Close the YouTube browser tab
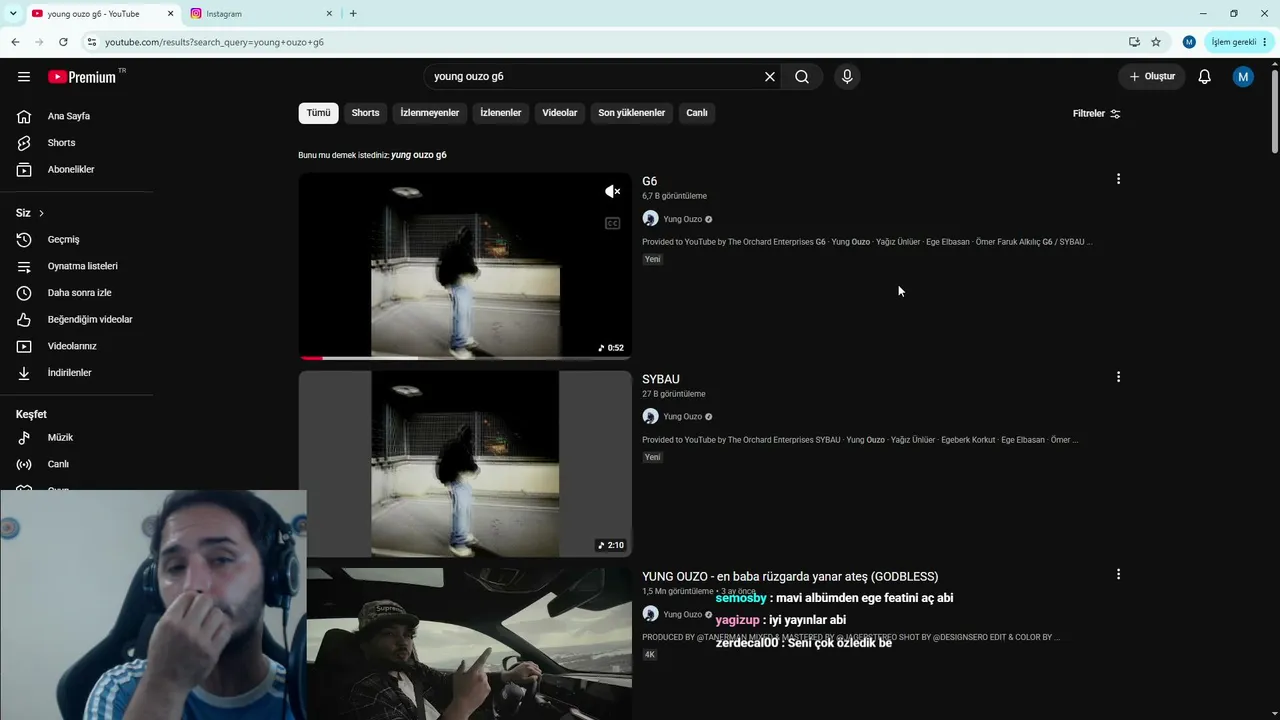1280x720 pixels. 170,14
